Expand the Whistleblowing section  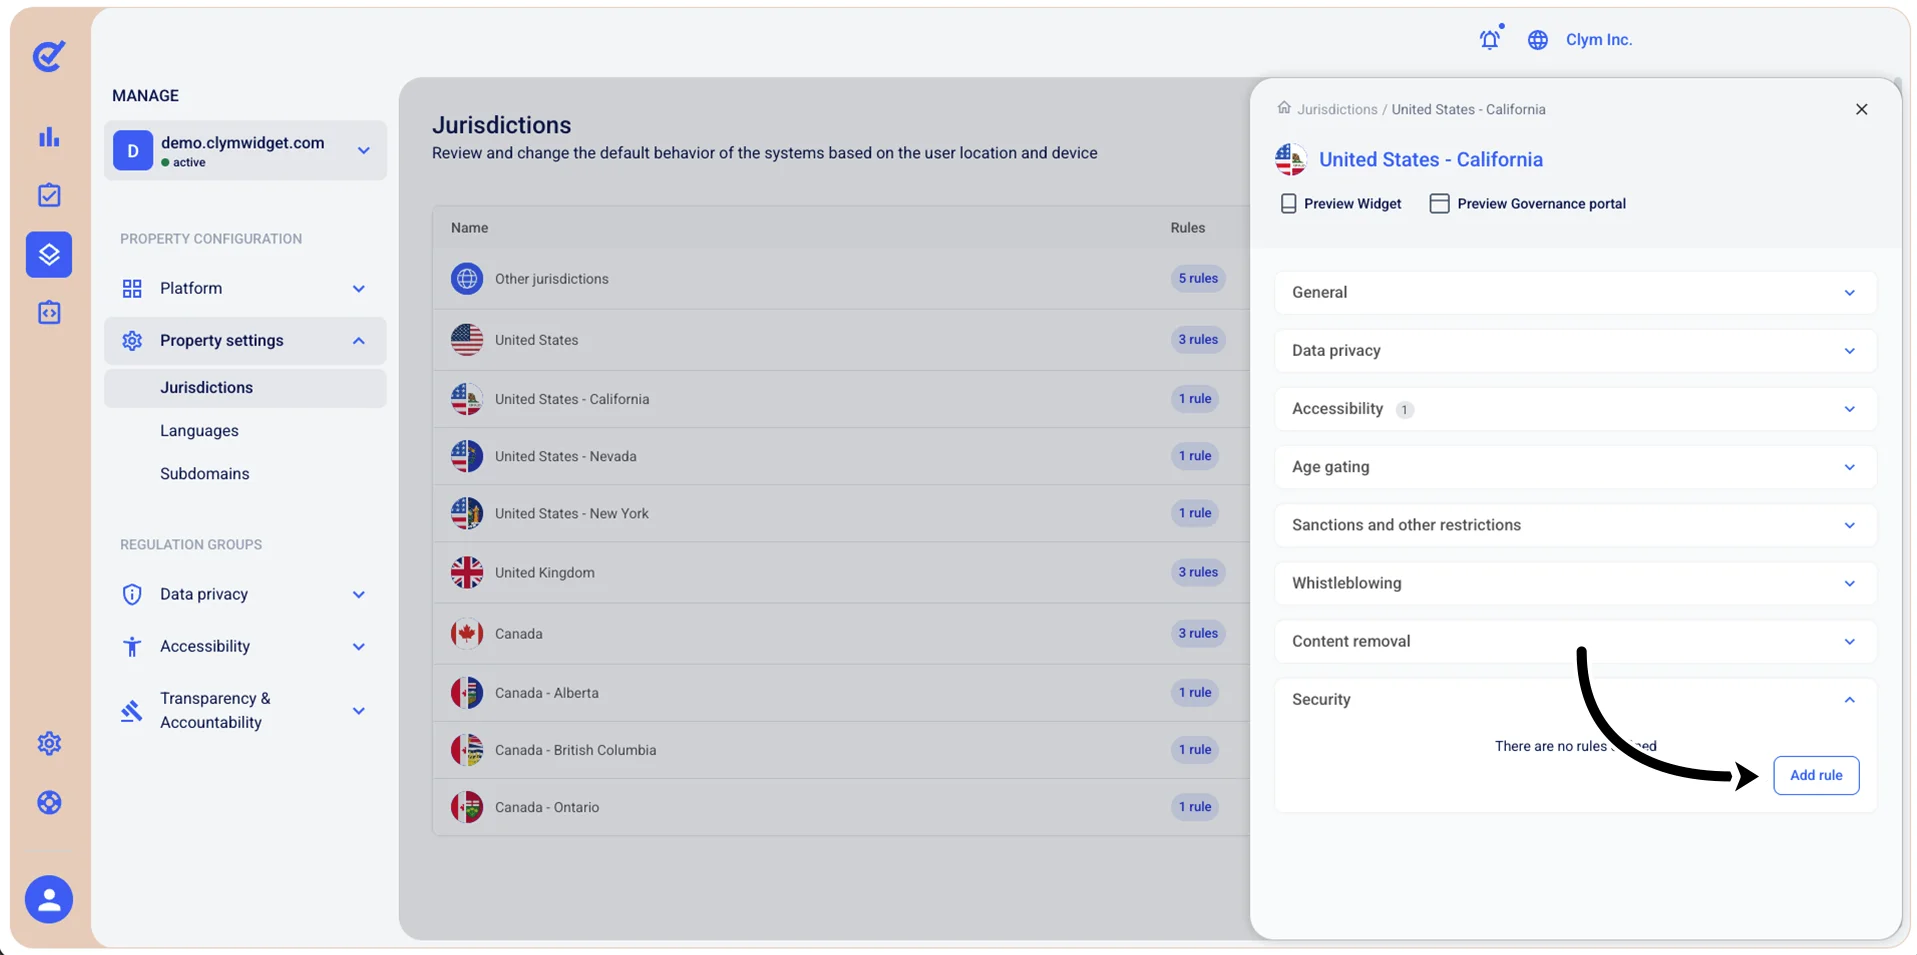(x=1575, y=583)
